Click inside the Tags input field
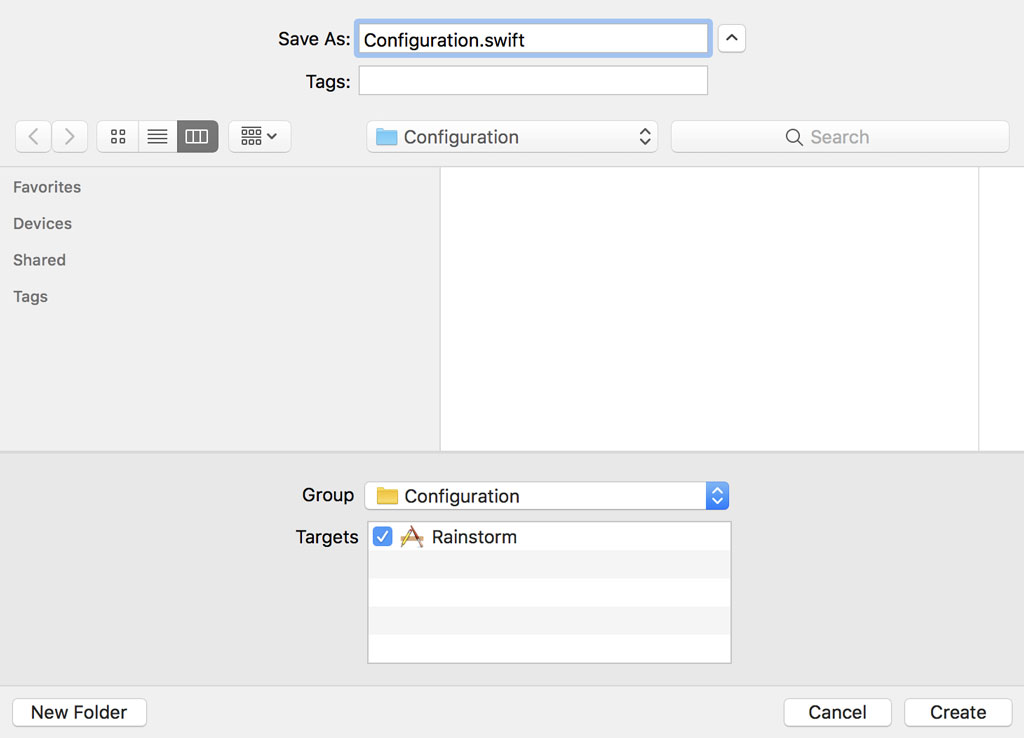The image size is (1024, 738). 532,81
